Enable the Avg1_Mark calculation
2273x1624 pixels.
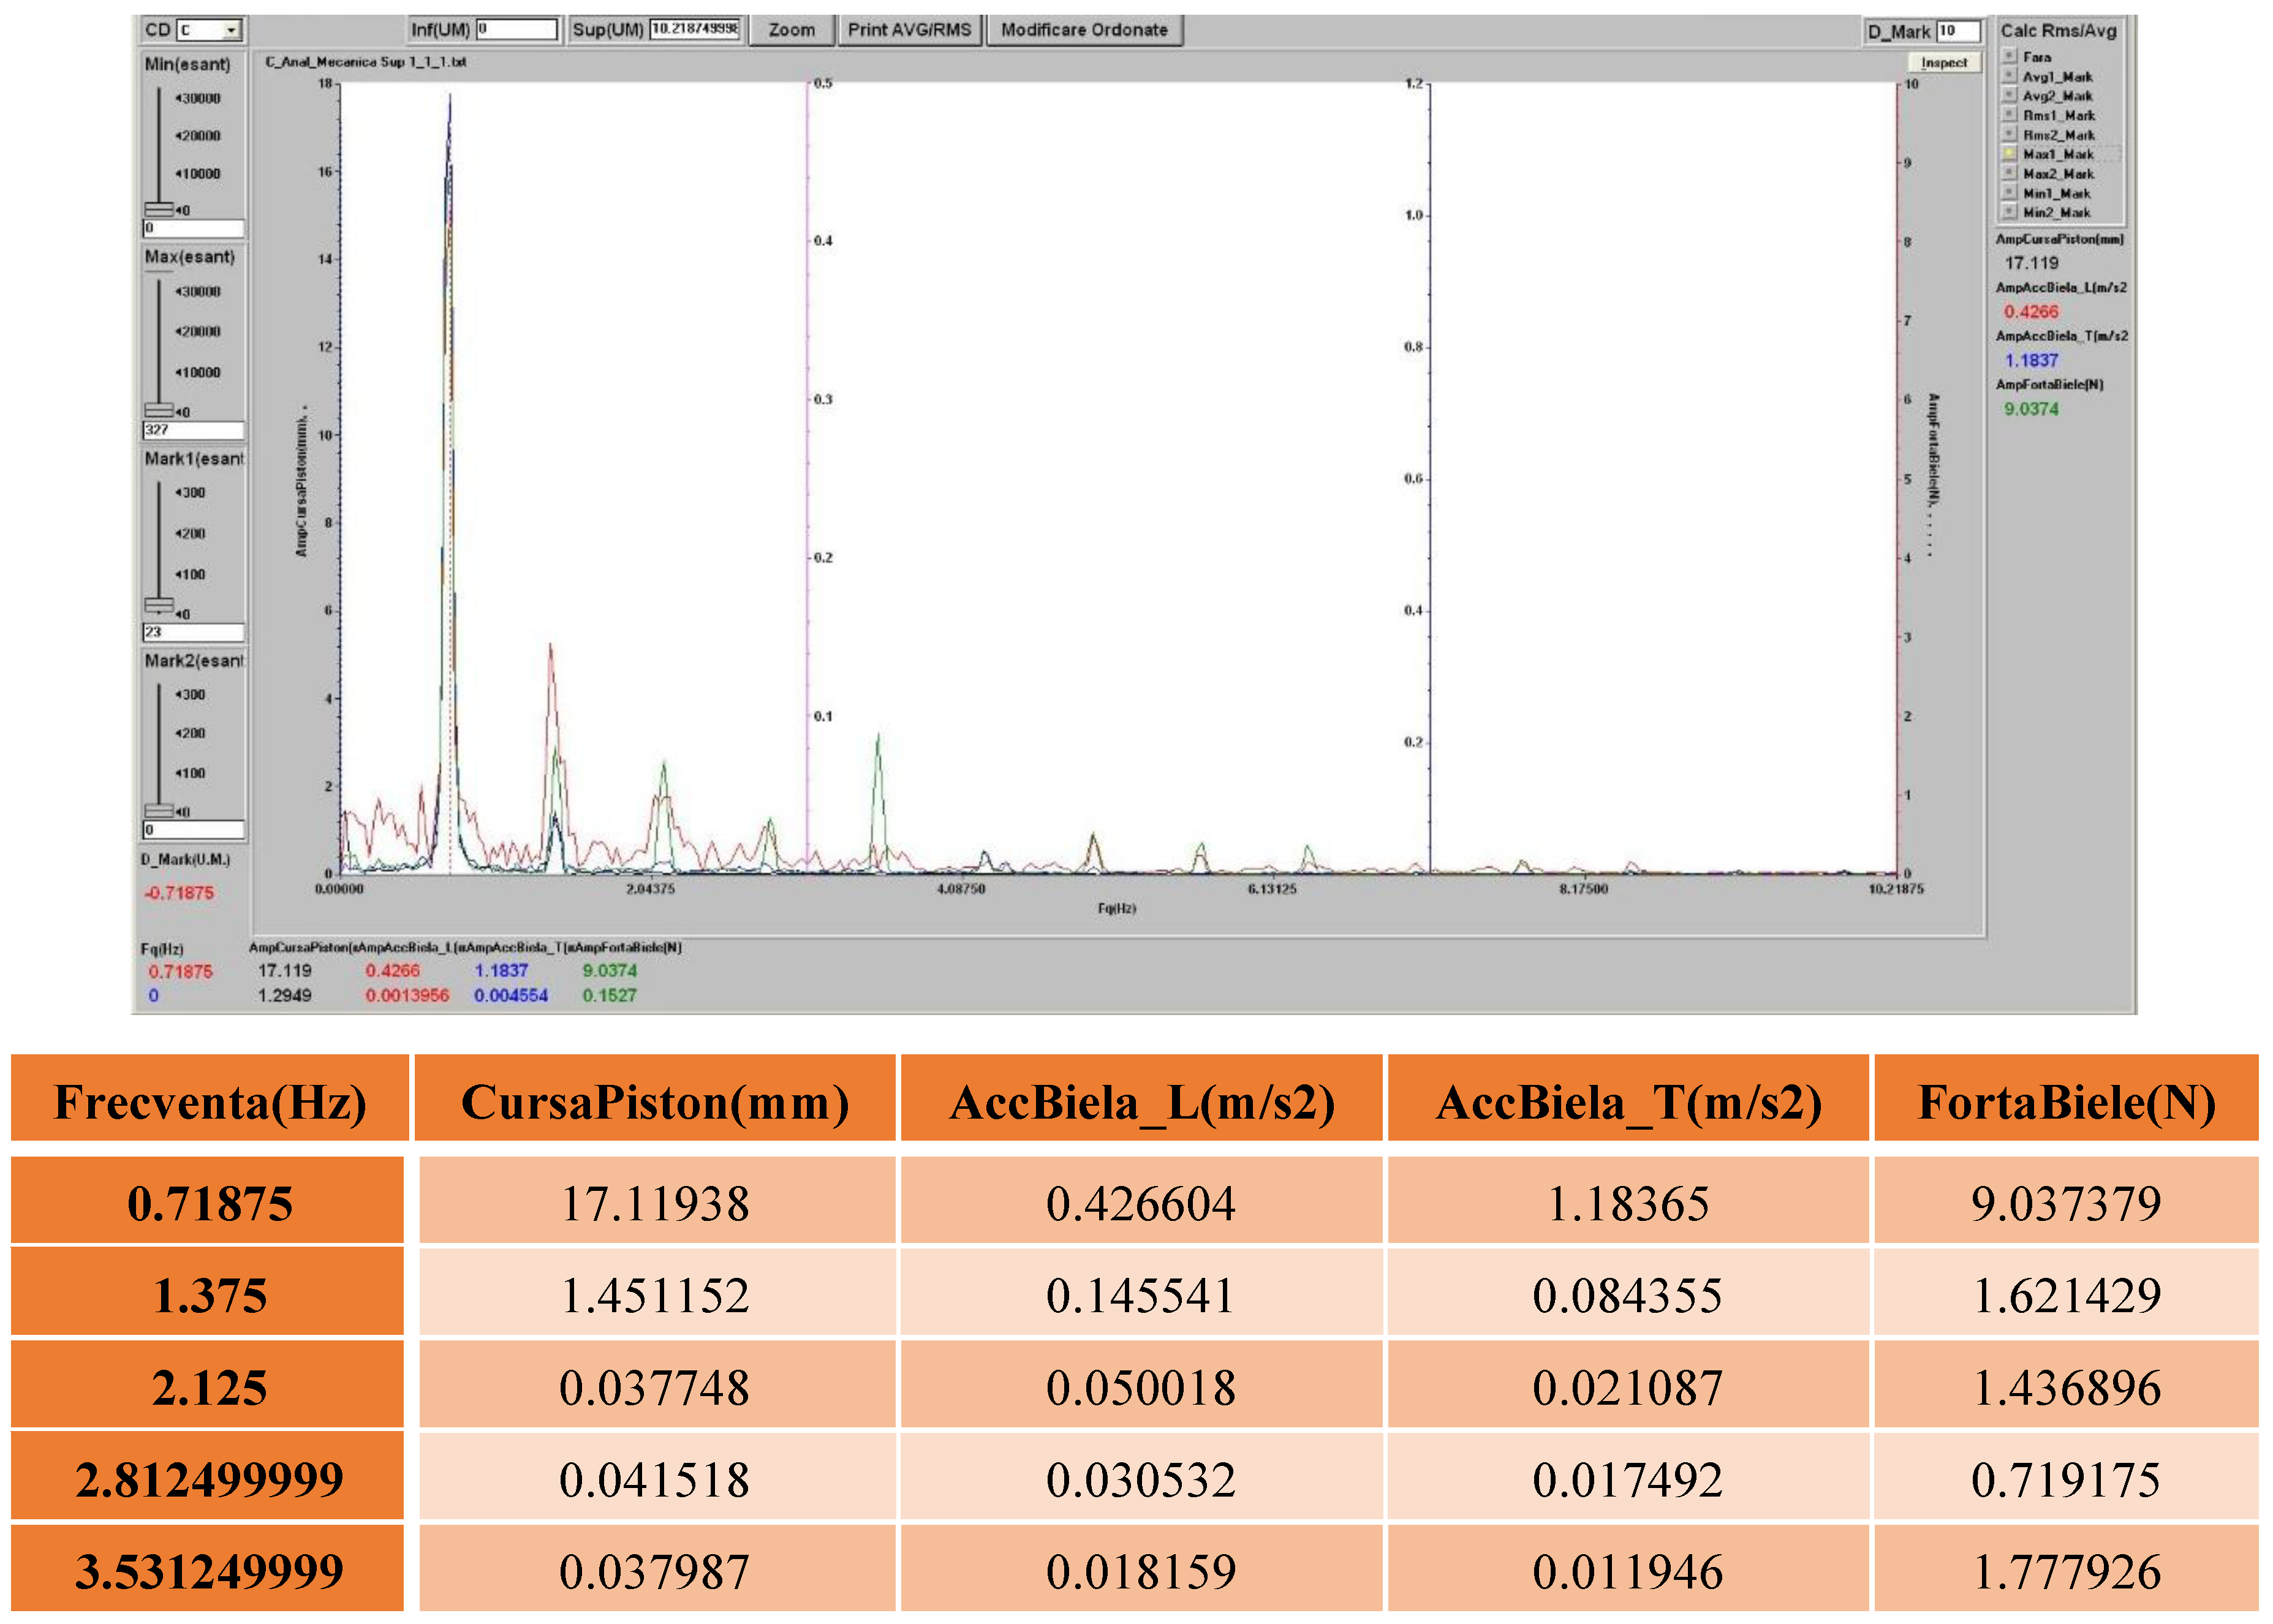click(2009, 76)
